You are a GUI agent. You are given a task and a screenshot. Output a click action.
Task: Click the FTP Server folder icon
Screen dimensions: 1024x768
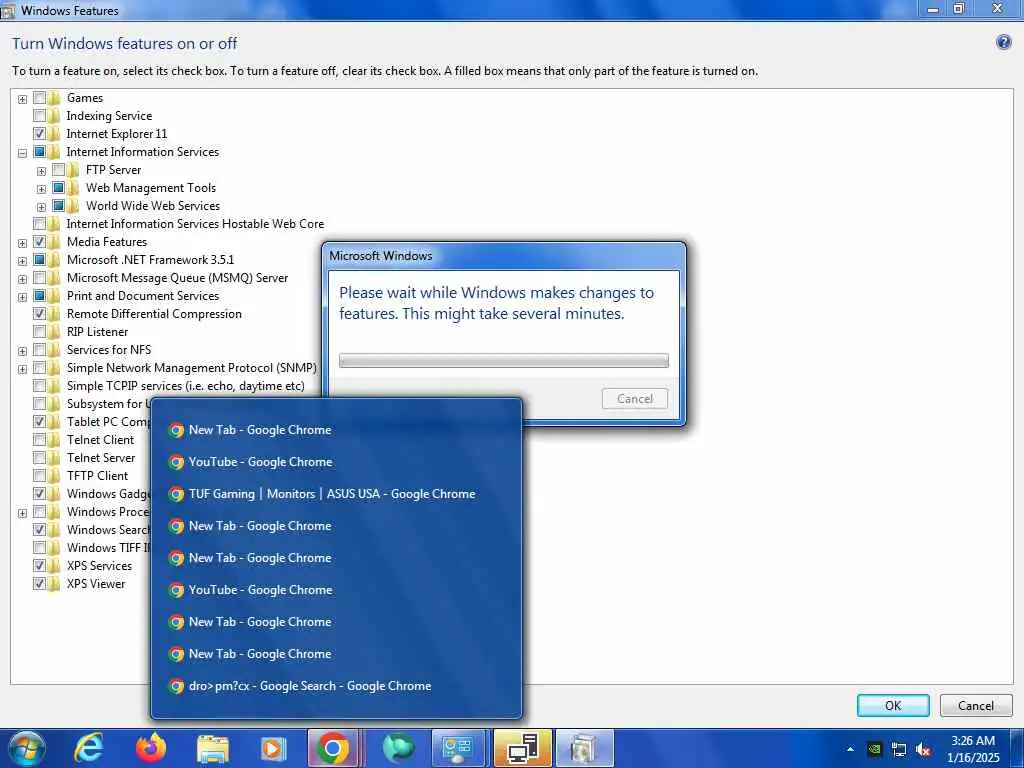point(74,170)
